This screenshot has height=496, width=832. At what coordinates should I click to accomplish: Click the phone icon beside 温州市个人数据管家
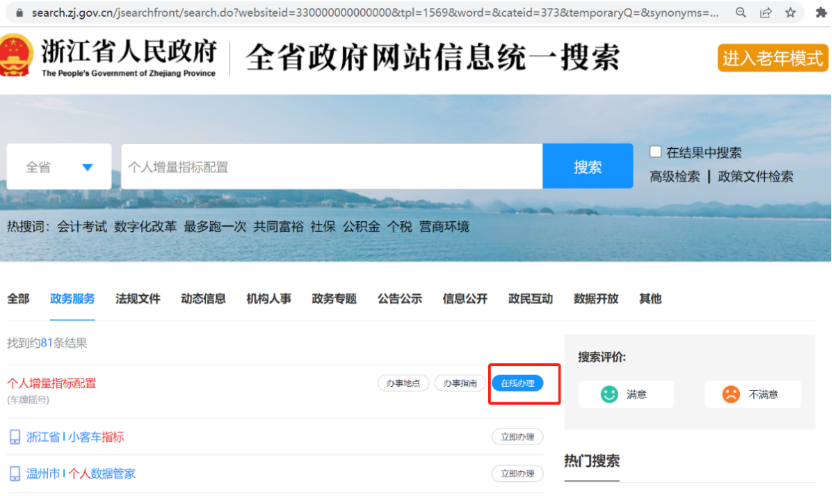point(15,473)
